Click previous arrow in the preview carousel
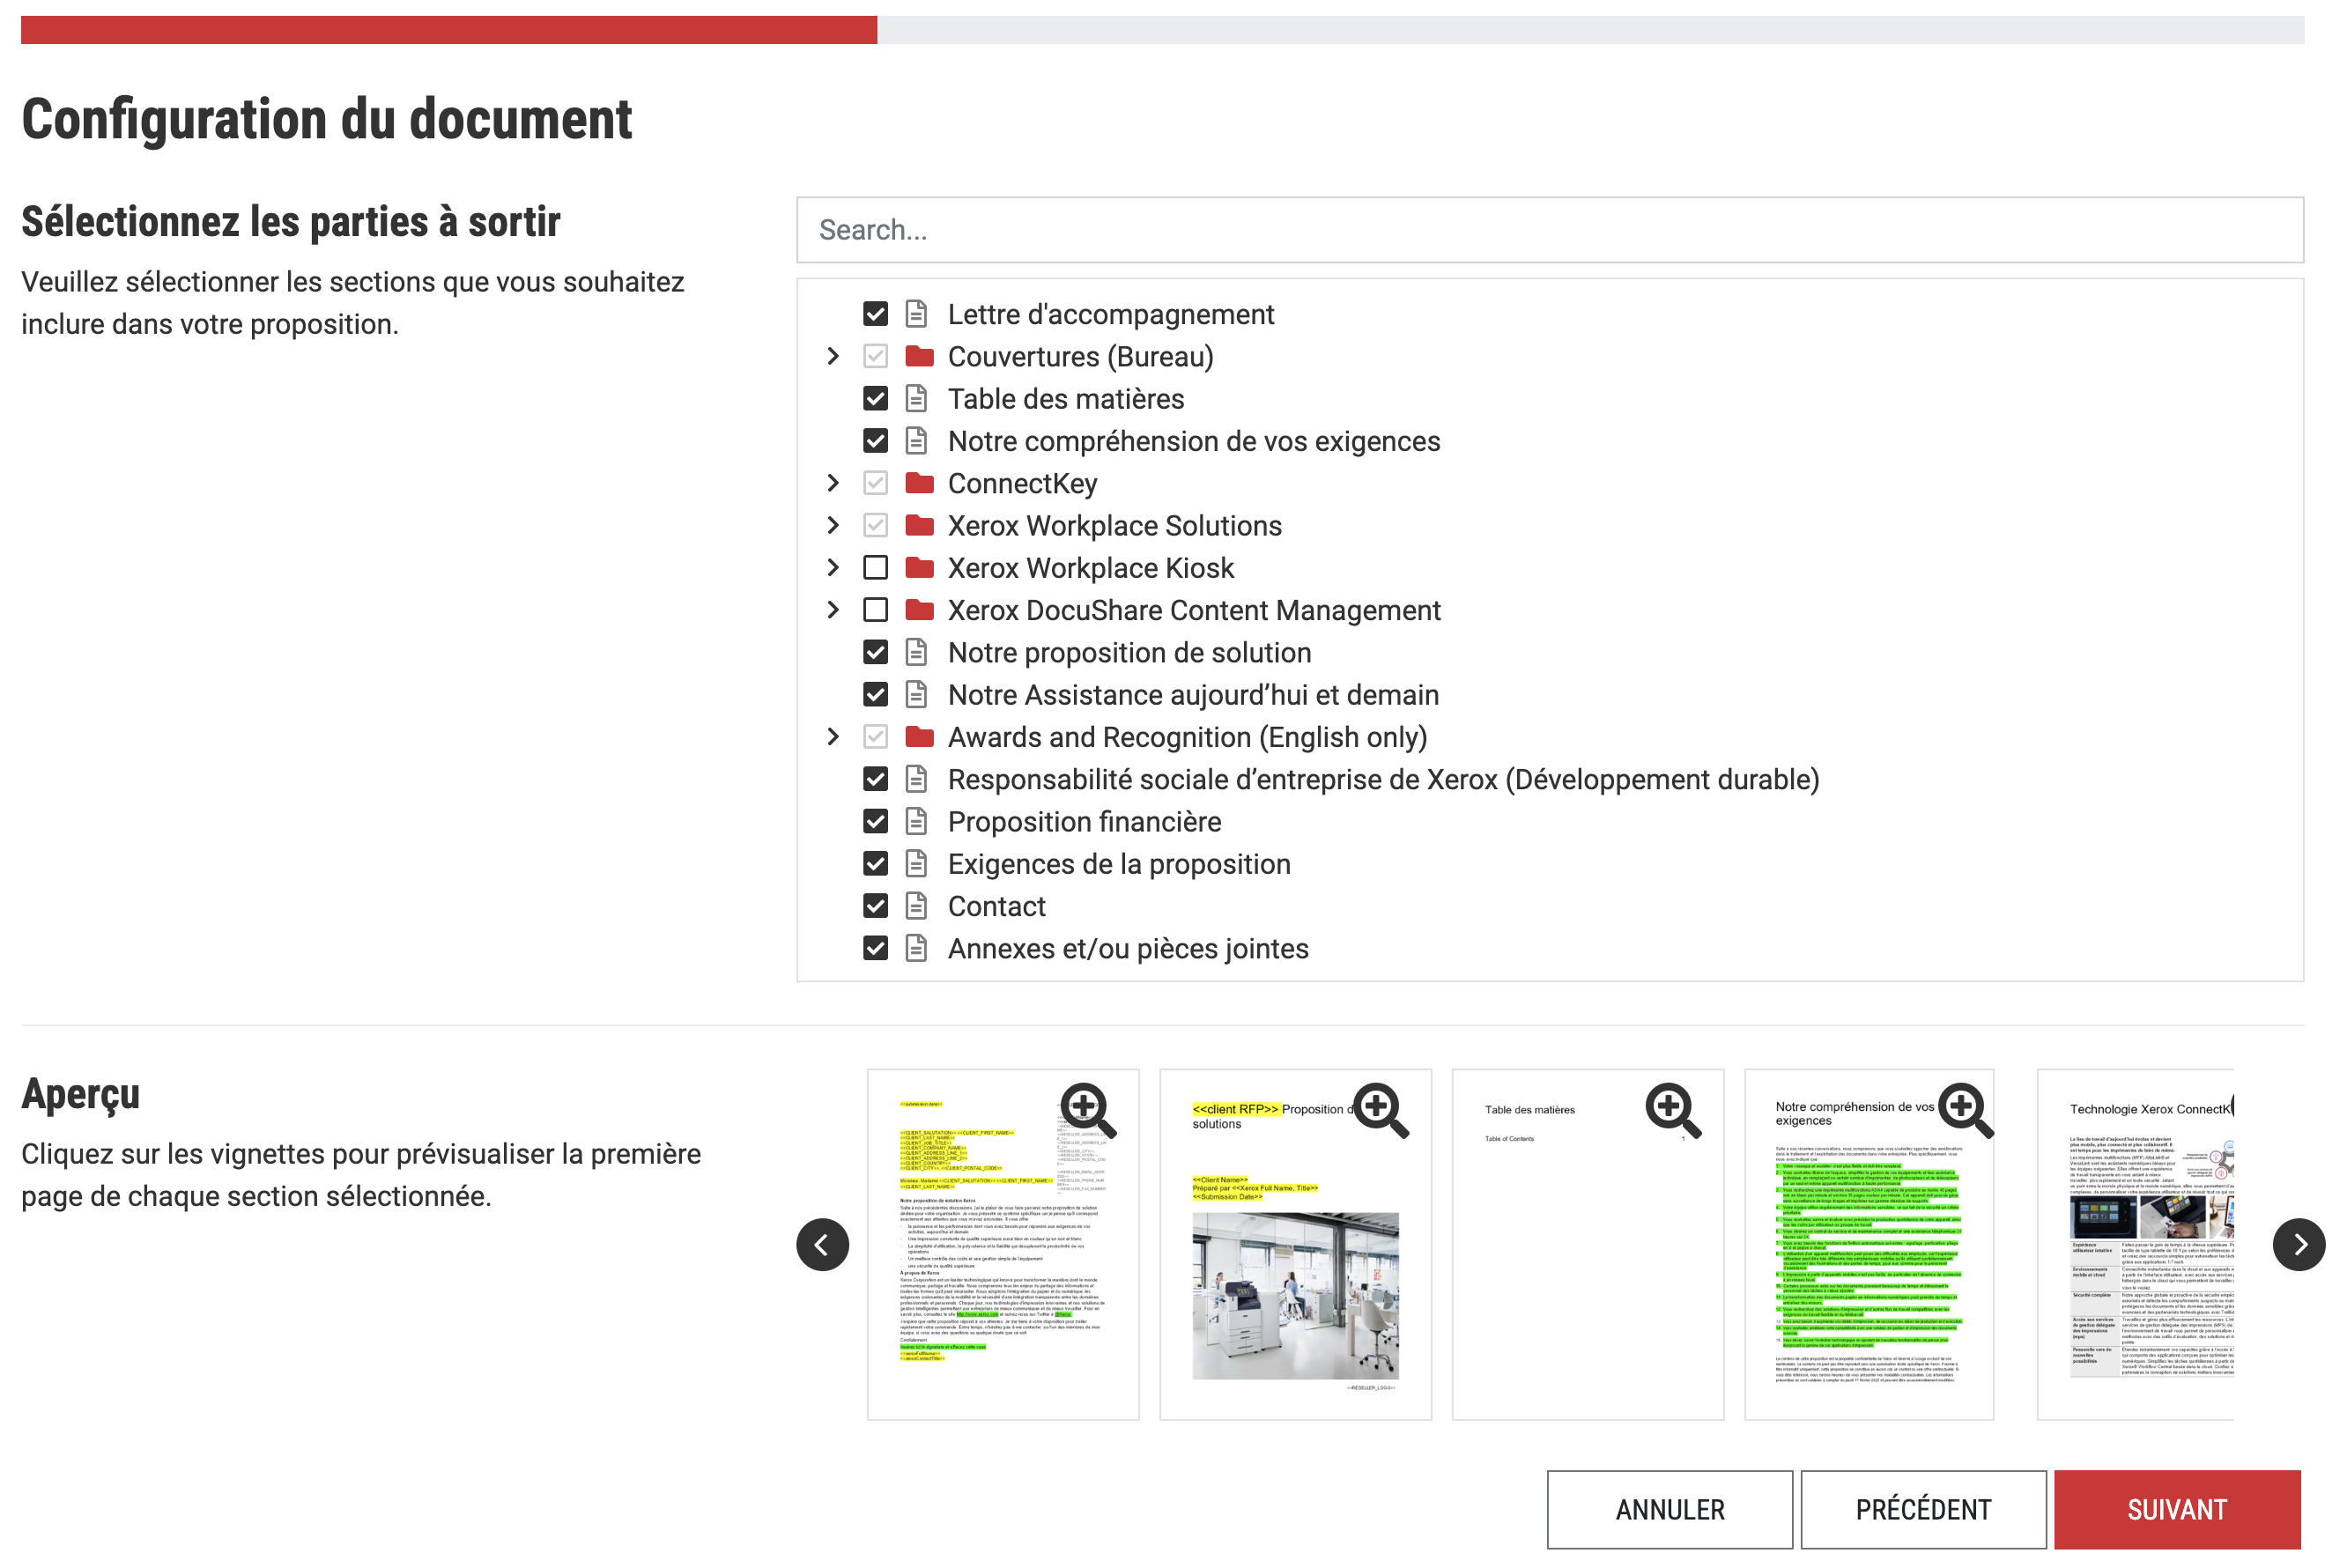 pyautogui.click(x=822, y=1244)
